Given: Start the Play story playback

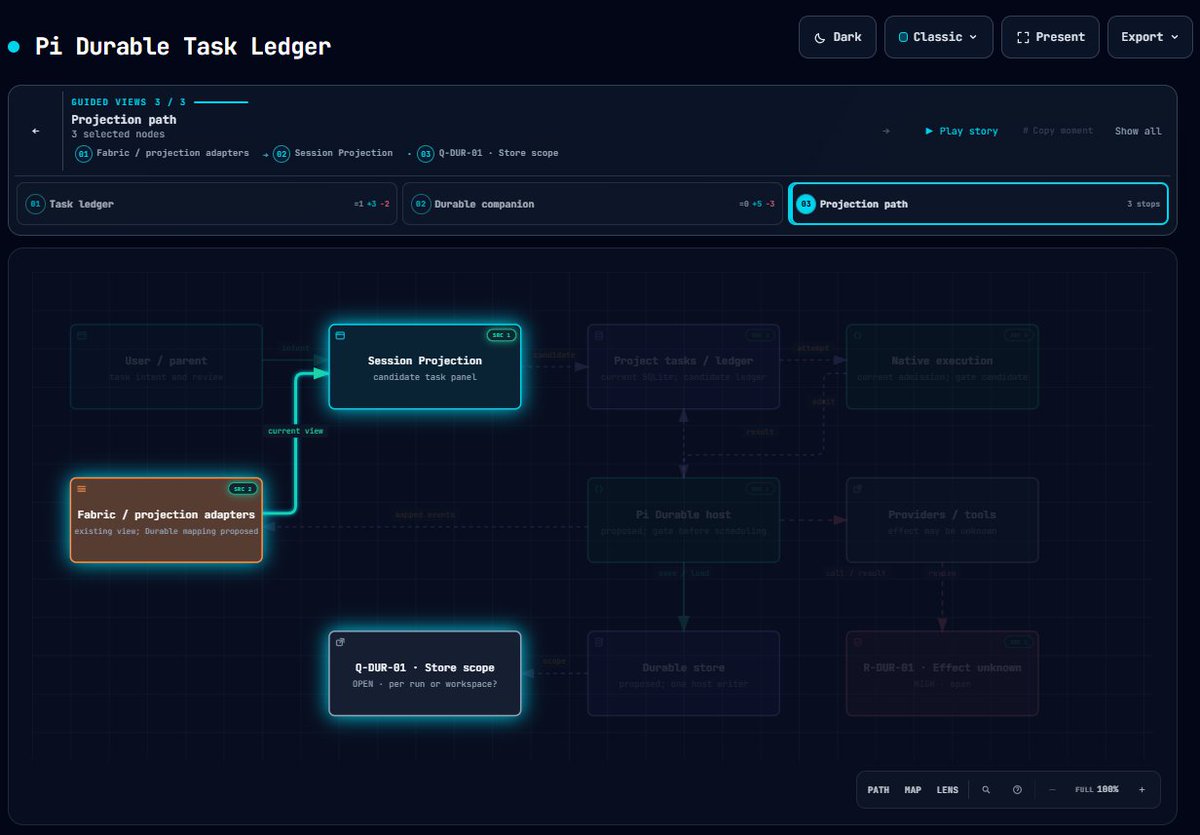Looking at the screenshot, I should point(961,131).
